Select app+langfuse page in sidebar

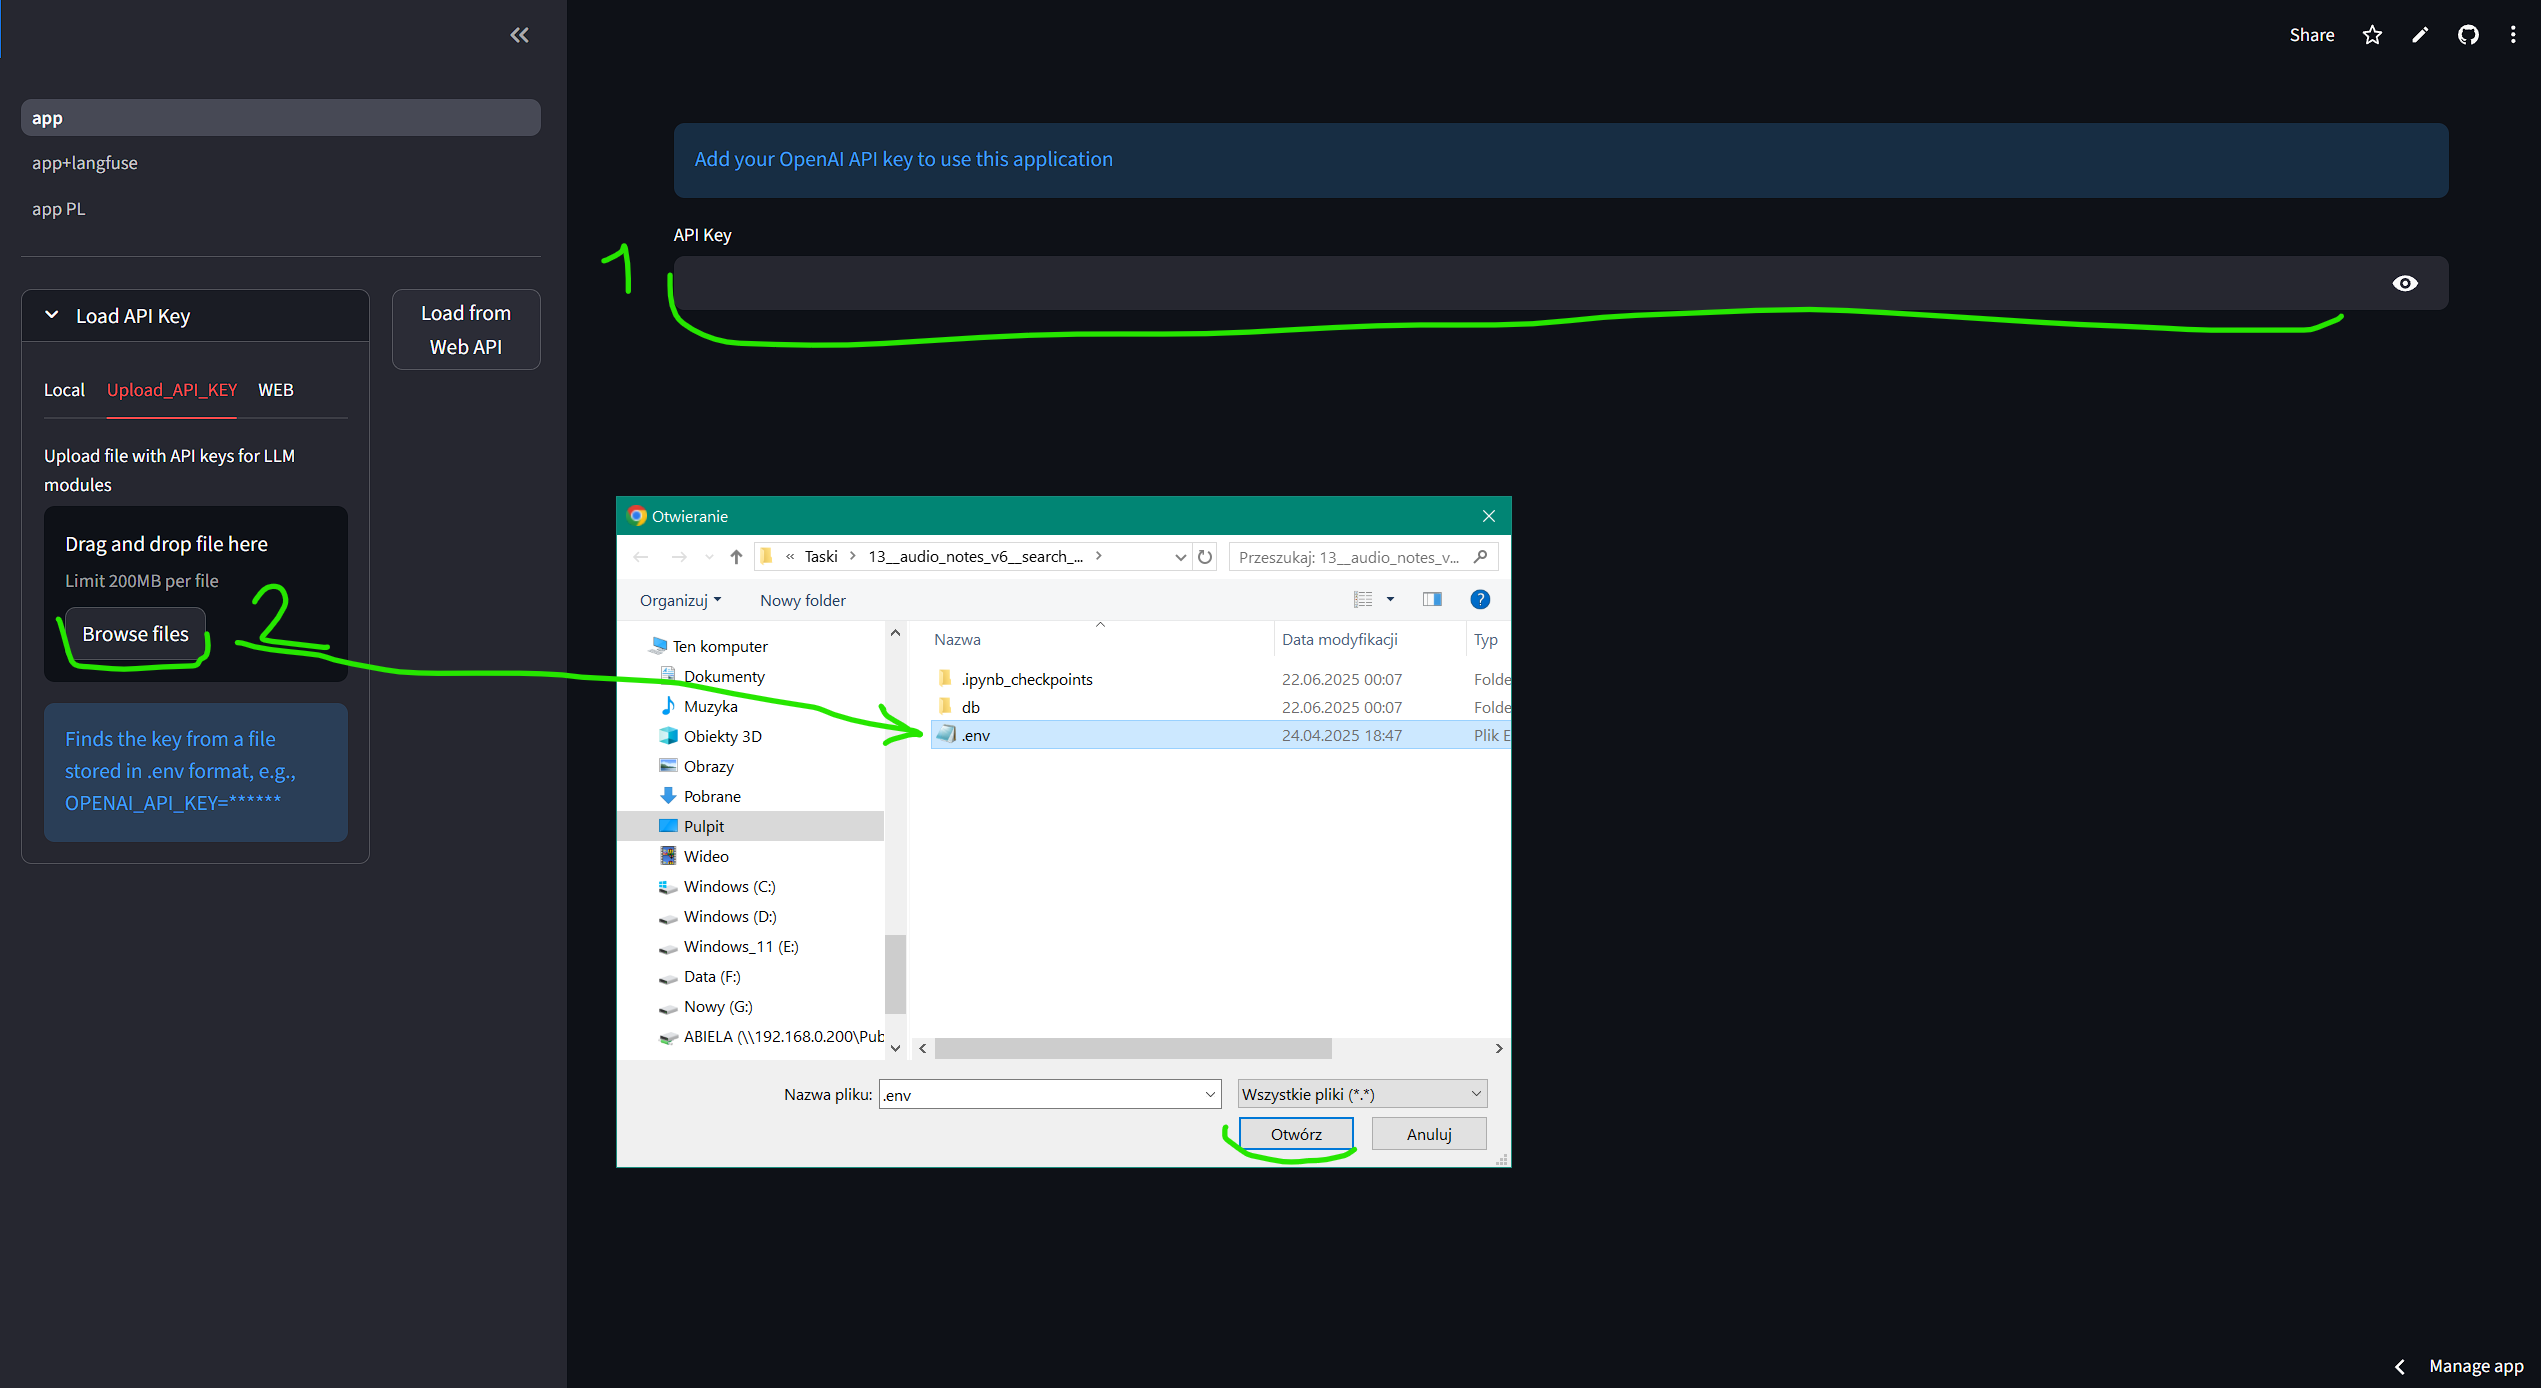pos(85,163)
